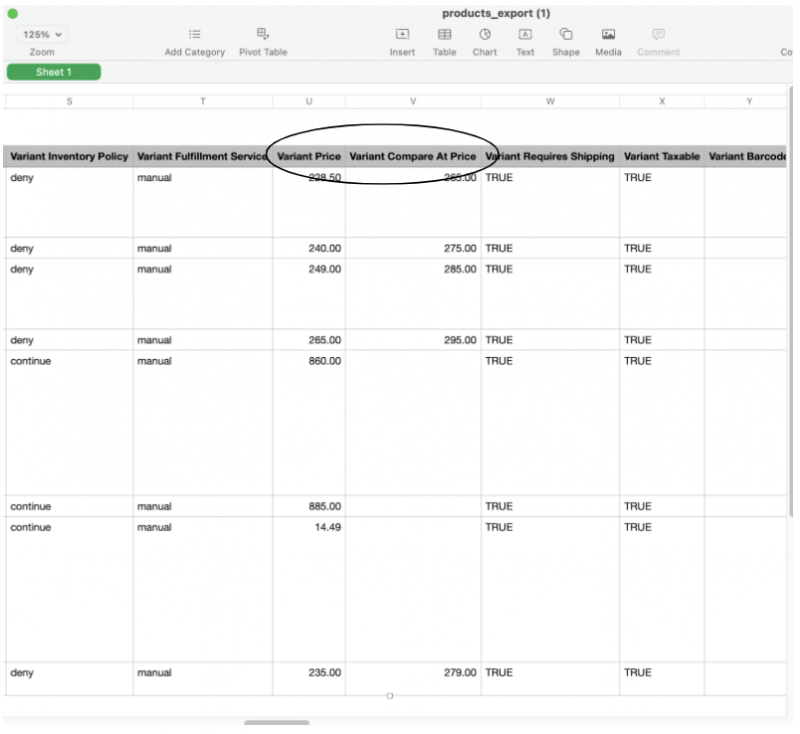
Task: Select the Sheet 1 tab
Action: point(54,72)
